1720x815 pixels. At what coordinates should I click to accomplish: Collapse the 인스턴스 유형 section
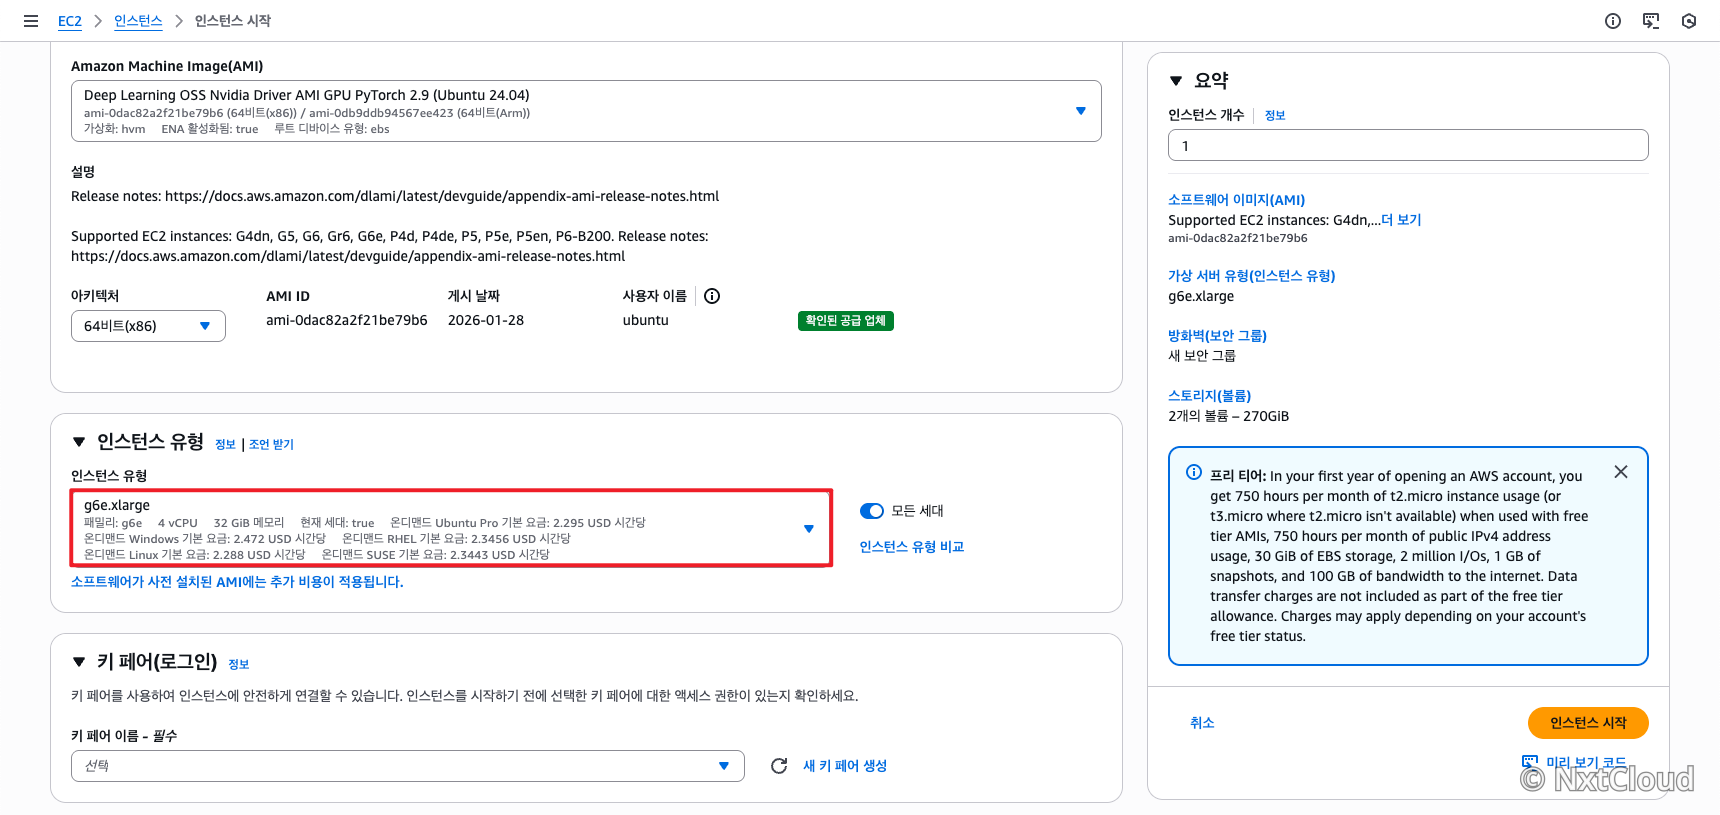click(79, 442)
